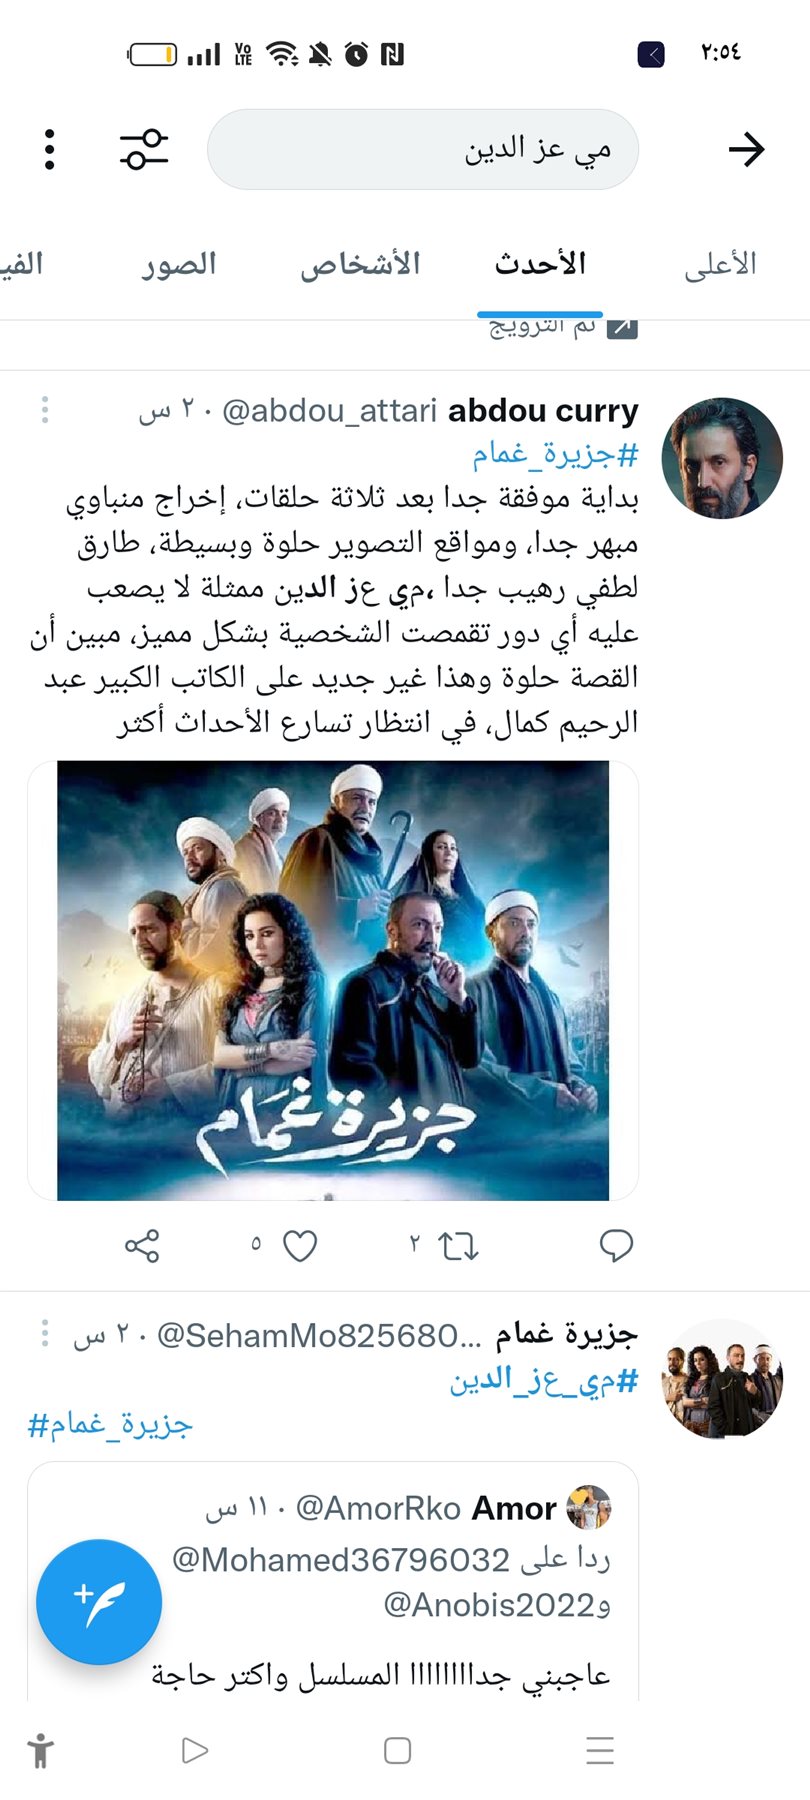The width and height of the screenshot is (810, 1800).
Task: Open hashtag #مي_عز_الدين link
Action: coord(543,1380)
